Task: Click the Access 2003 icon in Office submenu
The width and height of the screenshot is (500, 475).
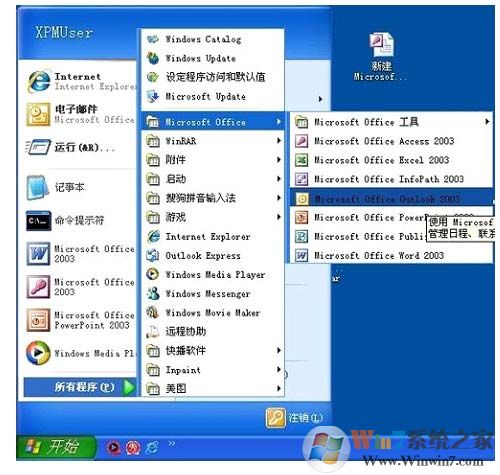Action: coord(302,141)
